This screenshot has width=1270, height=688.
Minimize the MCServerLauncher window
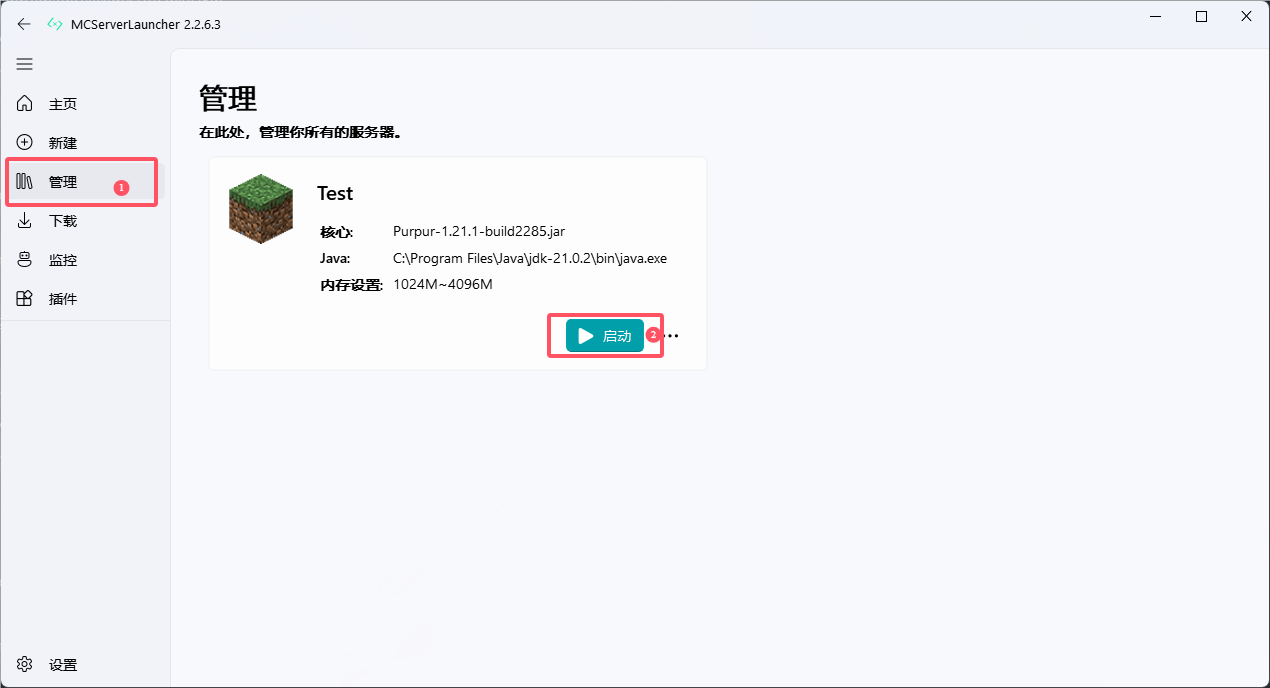(x=1156, y=17)
